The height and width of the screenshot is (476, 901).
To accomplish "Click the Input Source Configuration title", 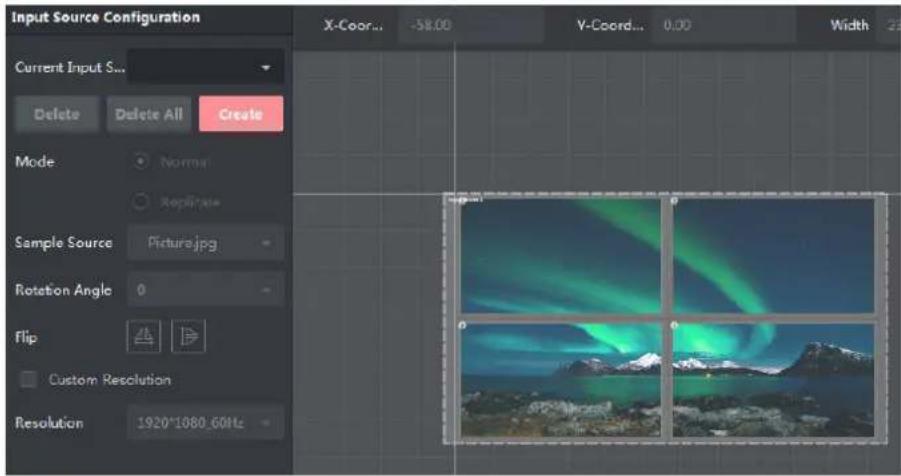I will click(x=106, y=18).
